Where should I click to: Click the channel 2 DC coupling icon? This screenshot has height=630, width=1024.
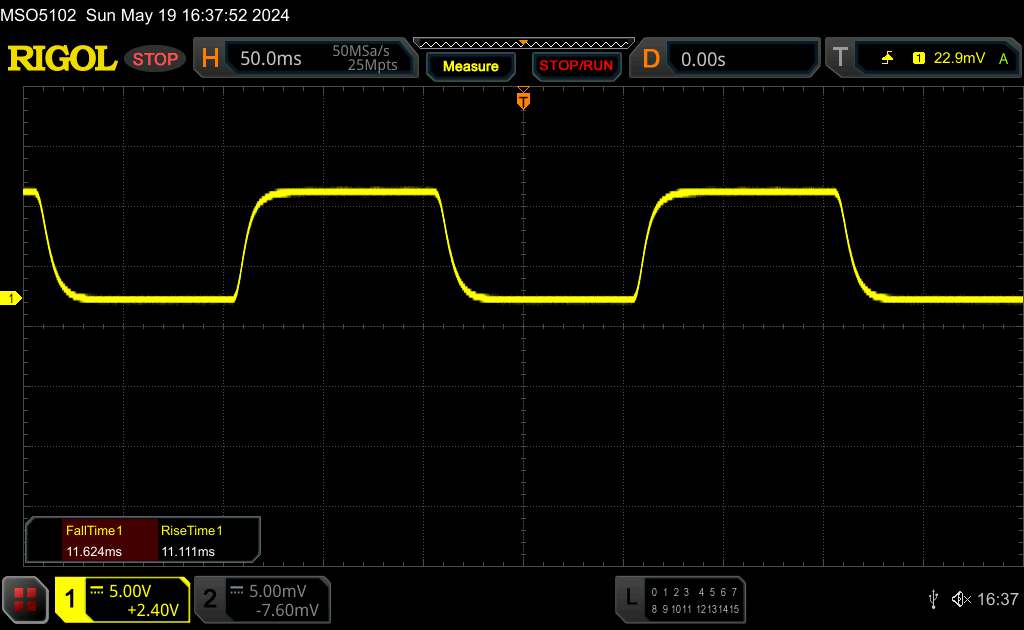click(x=236, y=591)
